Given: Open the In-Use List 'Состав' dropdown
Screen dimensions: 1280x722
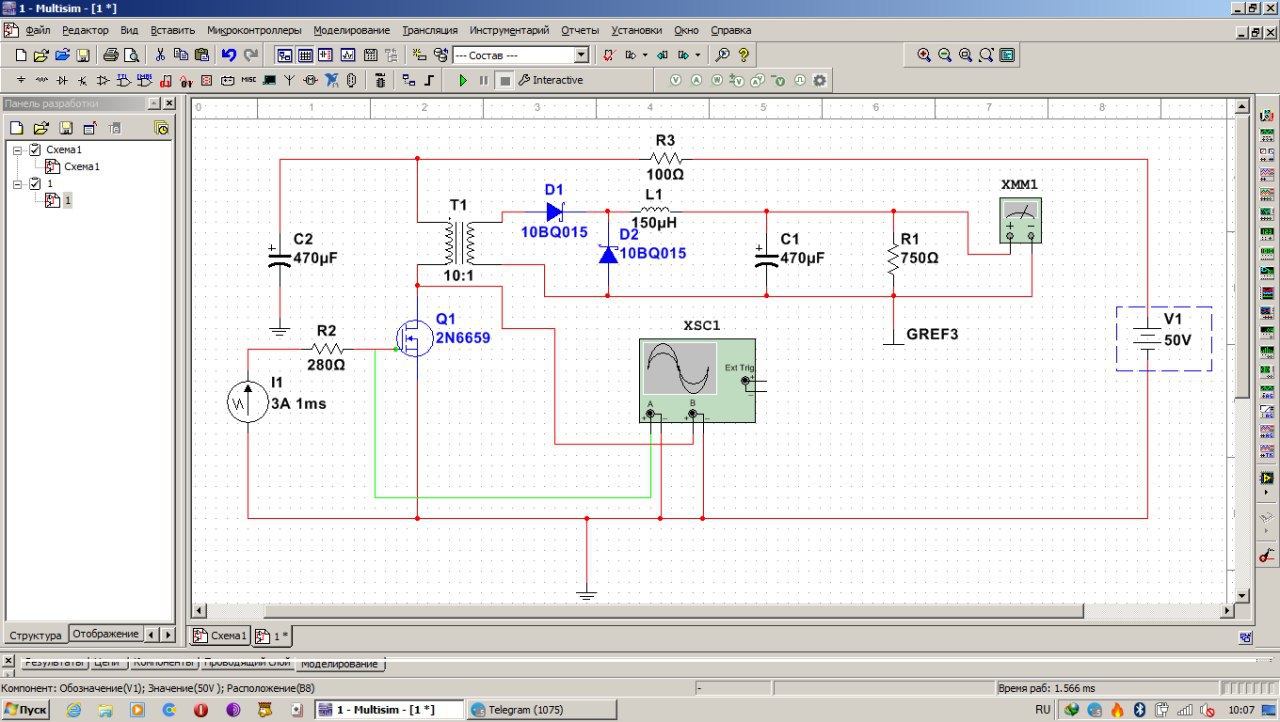Looking at the screenshot, I should (581, 55).
